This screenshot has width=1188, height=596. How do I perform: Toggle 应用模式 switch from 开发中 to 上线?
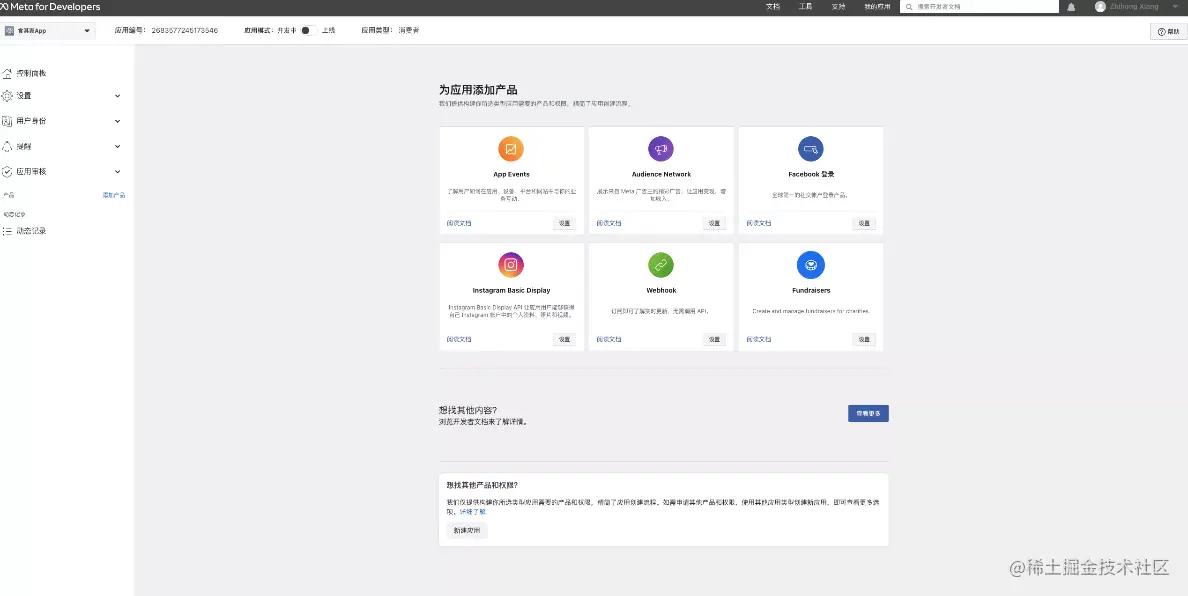(x=308, y=30)
